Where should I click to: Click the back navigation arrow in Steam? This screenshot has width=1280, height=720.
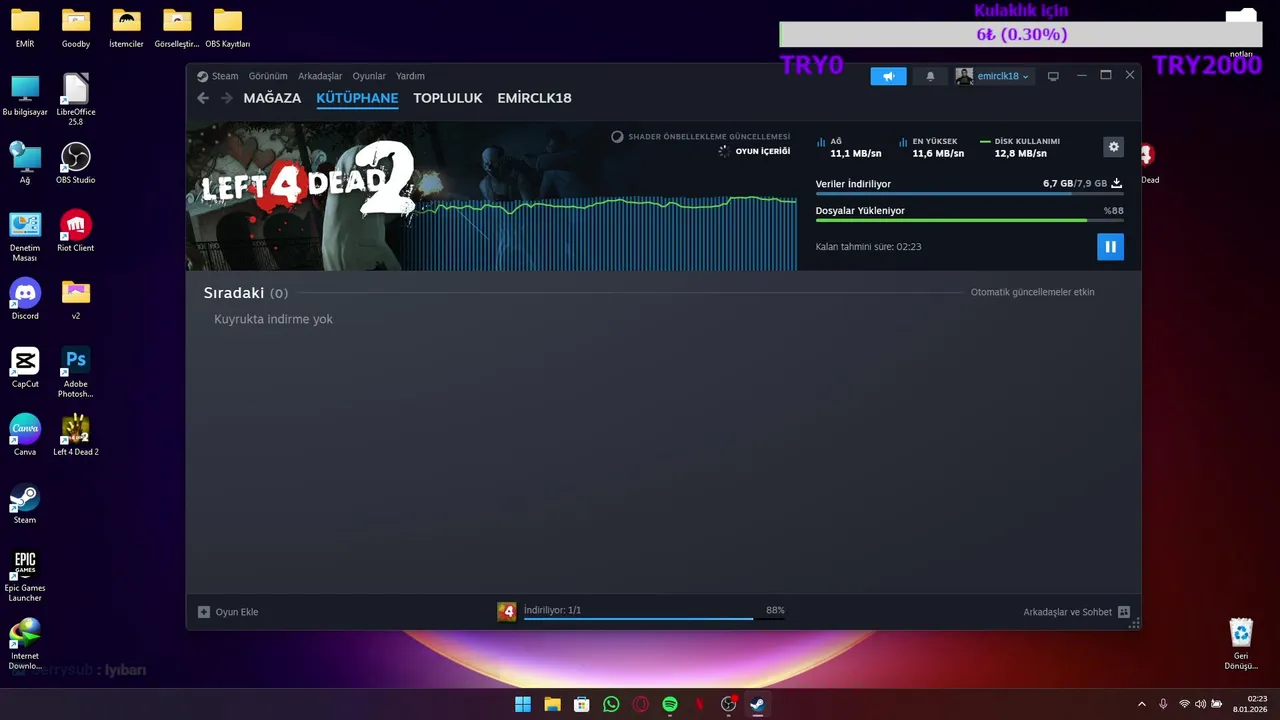pyautogui.click(x=203, y=98)
